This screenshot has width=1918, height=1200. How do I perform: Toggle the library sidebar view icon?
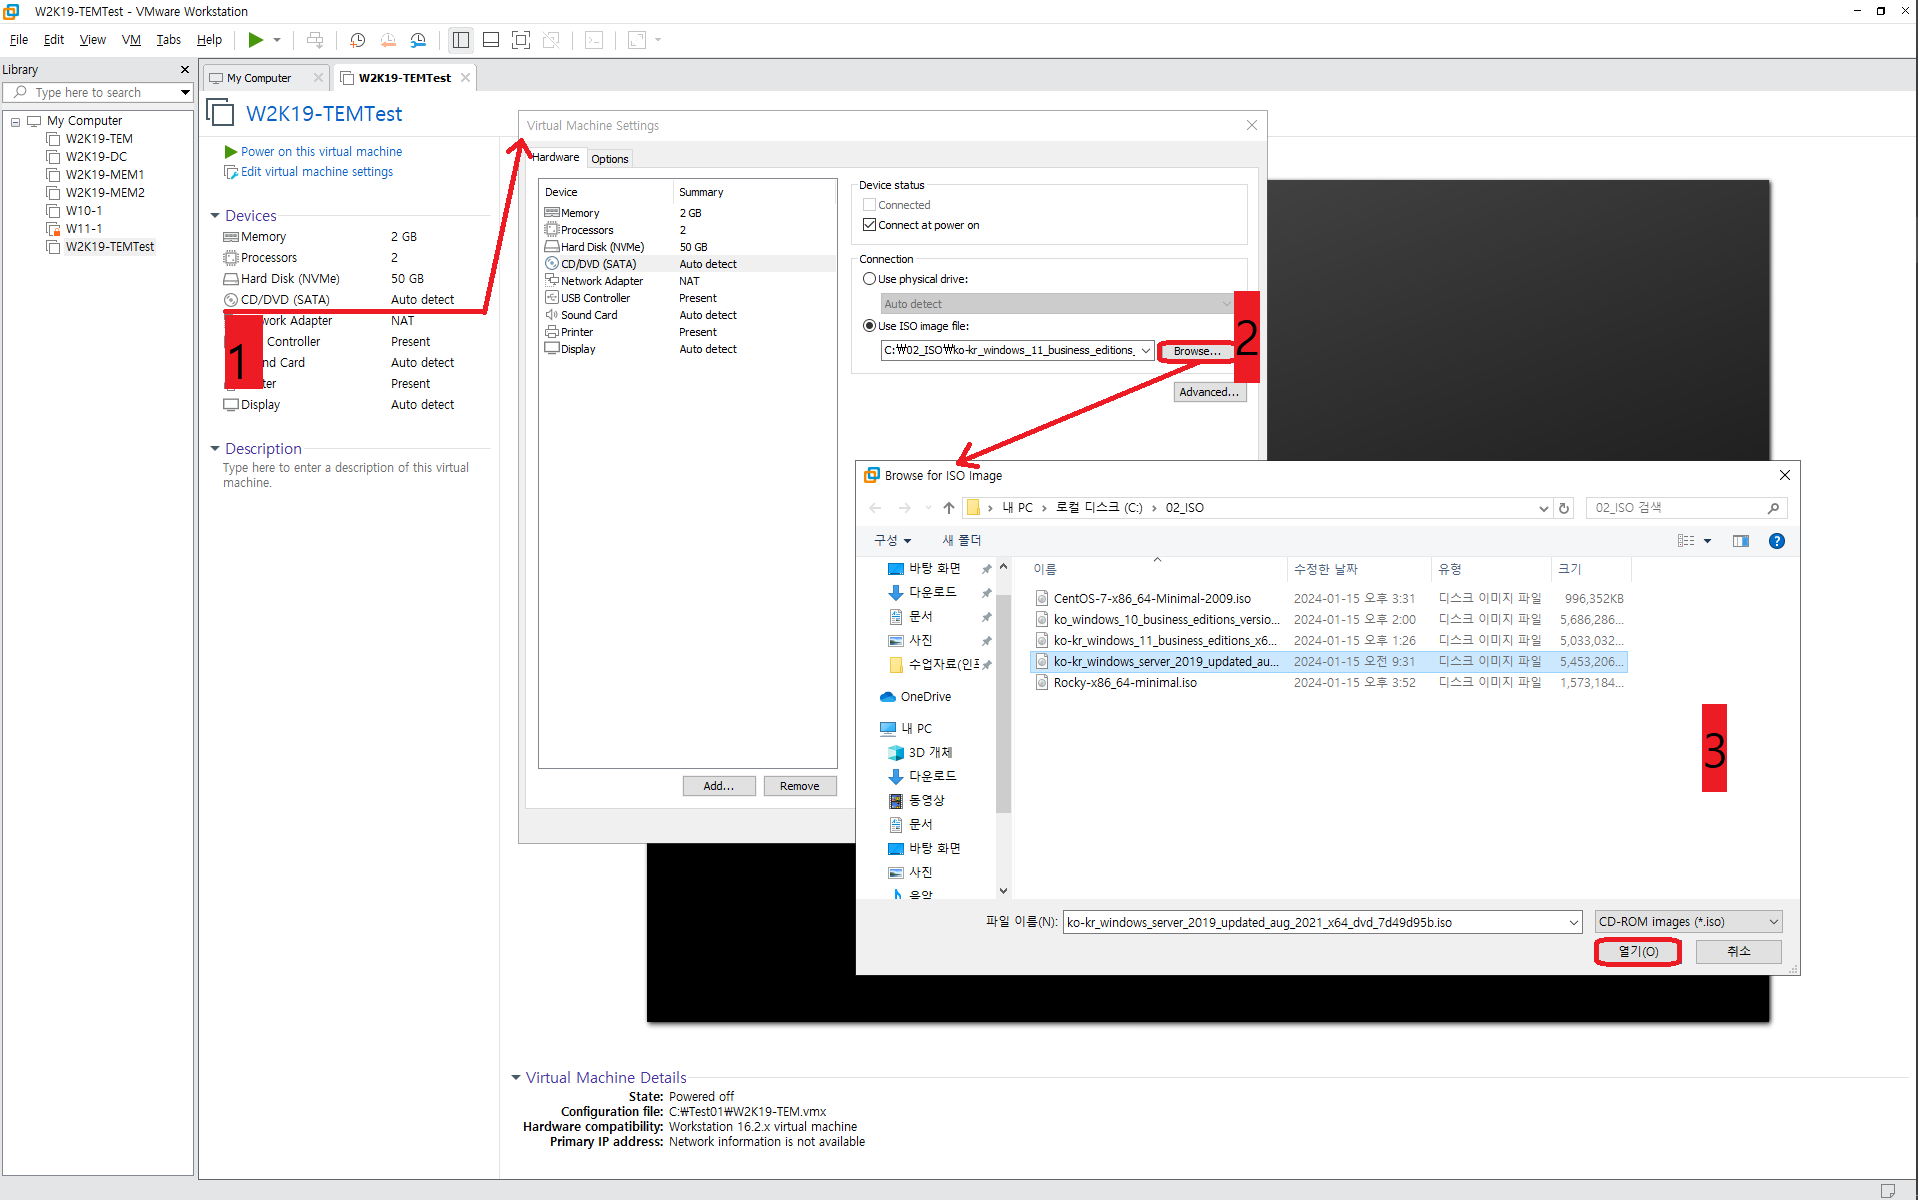[x=461, y=40]
